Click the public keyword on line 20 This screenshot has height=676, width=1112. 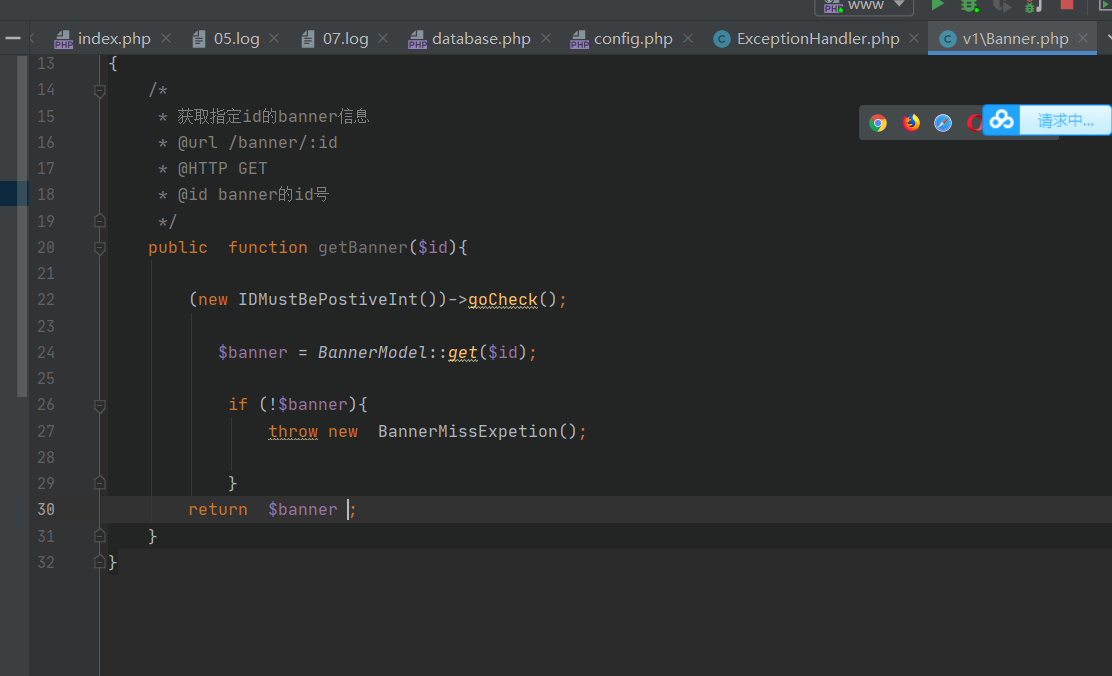pyautogui.click(x=178, y=248)
